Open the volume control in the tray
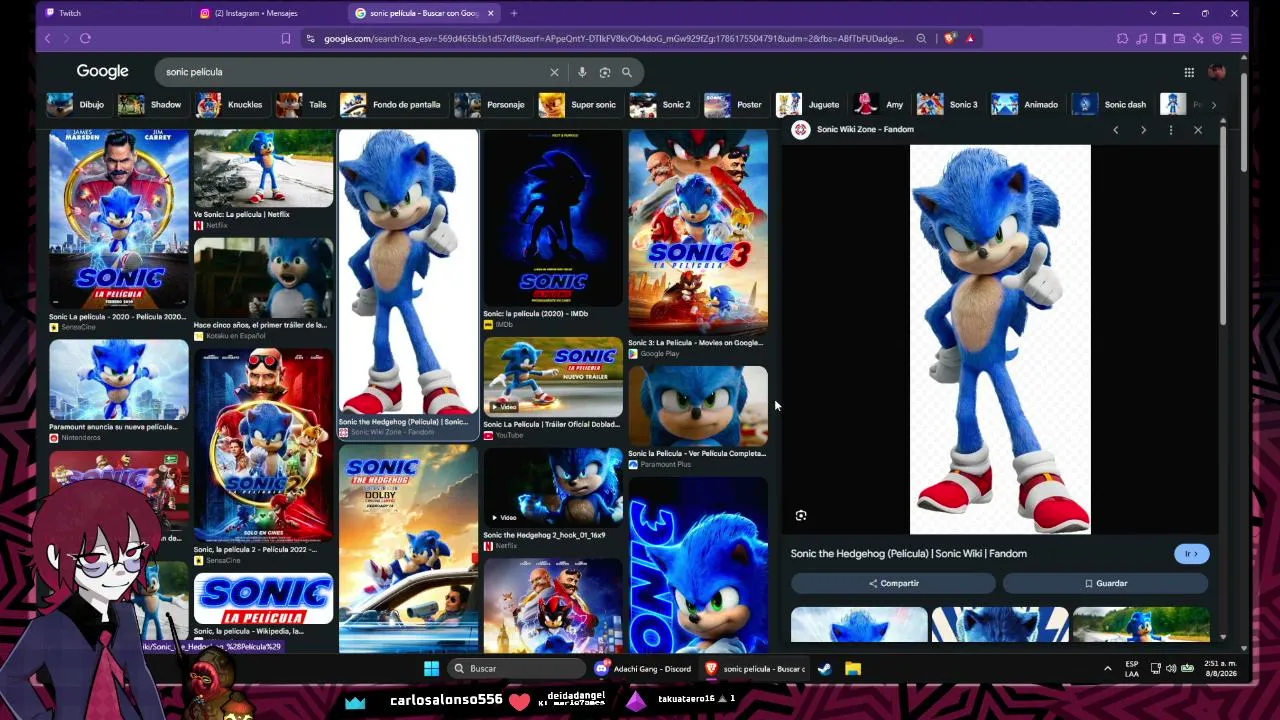Viewport: 1280px width, 720px height. click(x=1171, y=668)
